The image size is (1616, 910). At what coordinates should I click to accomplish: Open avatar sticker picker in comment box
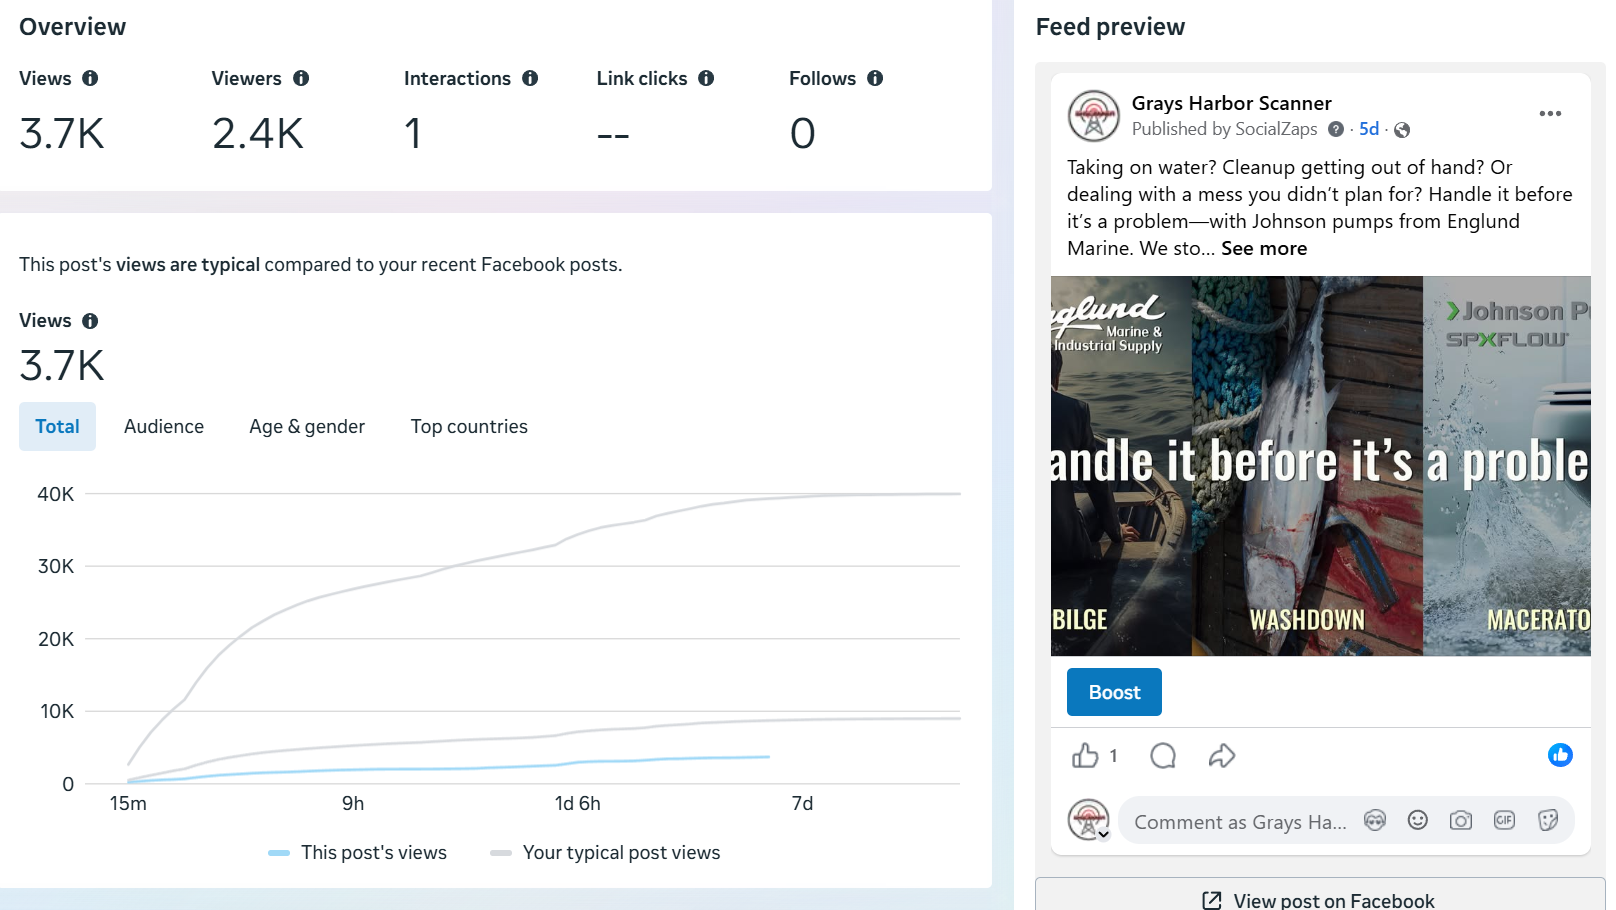1375,821
